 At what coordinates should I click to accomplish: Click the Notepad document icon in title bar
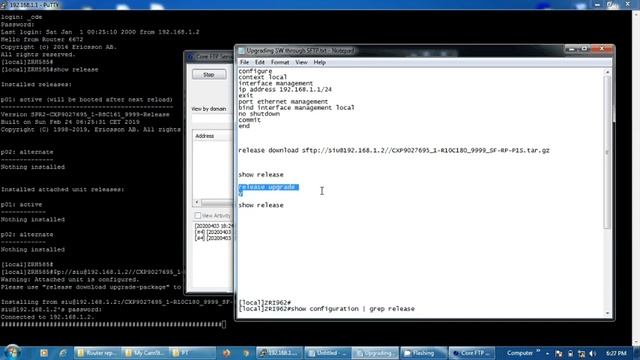click(242, 51)
